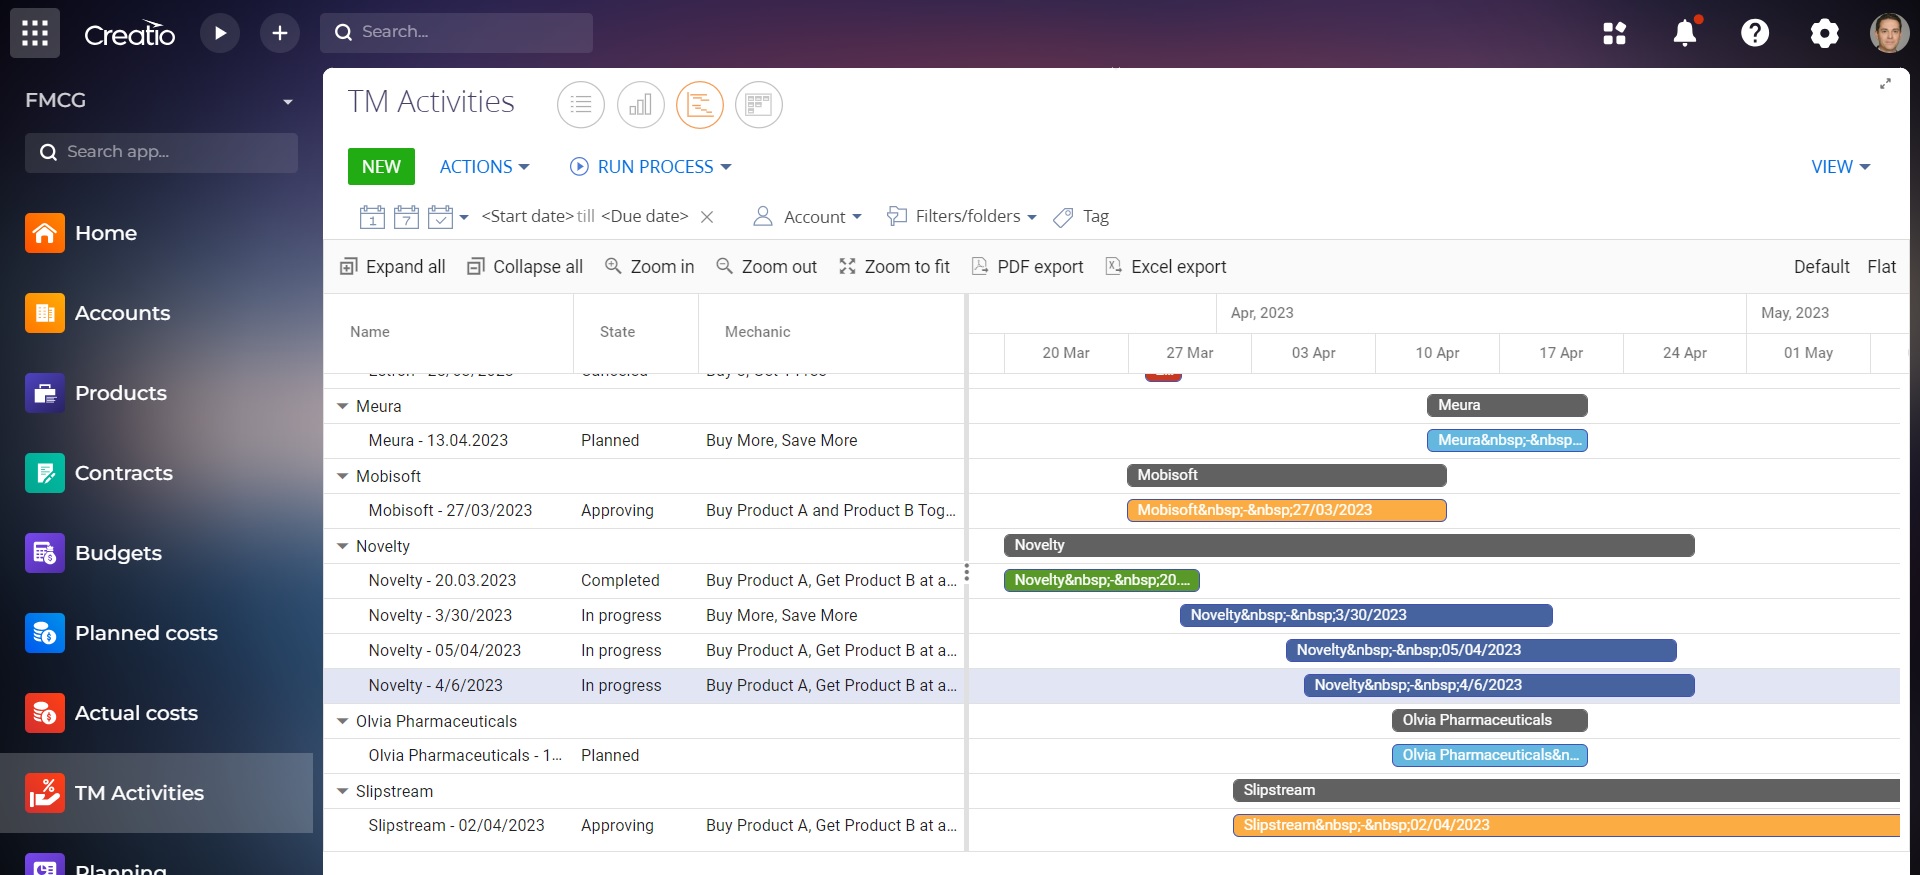Click the Home sidebar icon
Screen dimensions: 1920x875
pos(45,233)
